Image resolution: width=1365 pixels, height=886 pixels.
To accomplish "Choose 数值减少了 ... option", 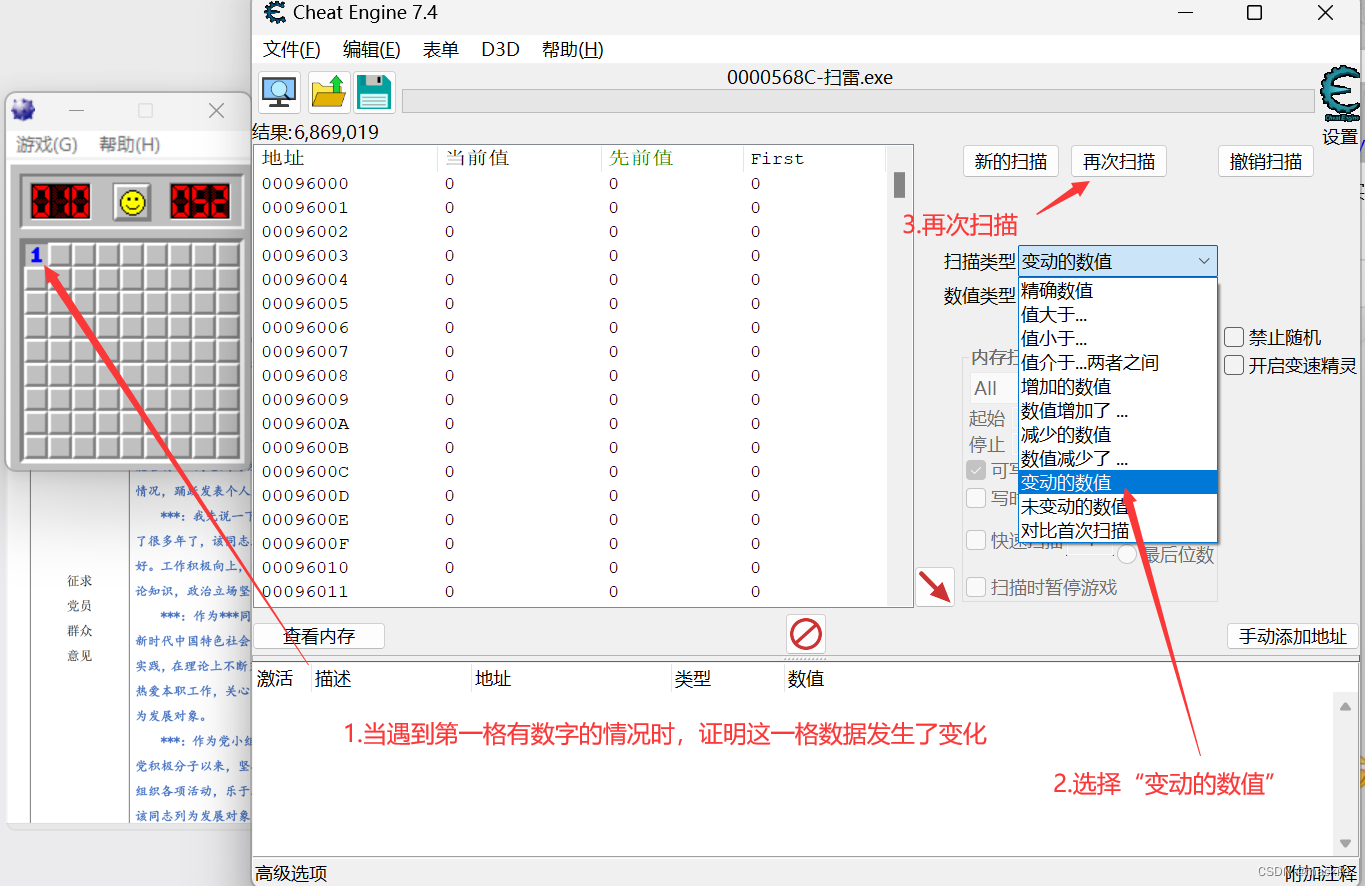I will (1118, 459).
